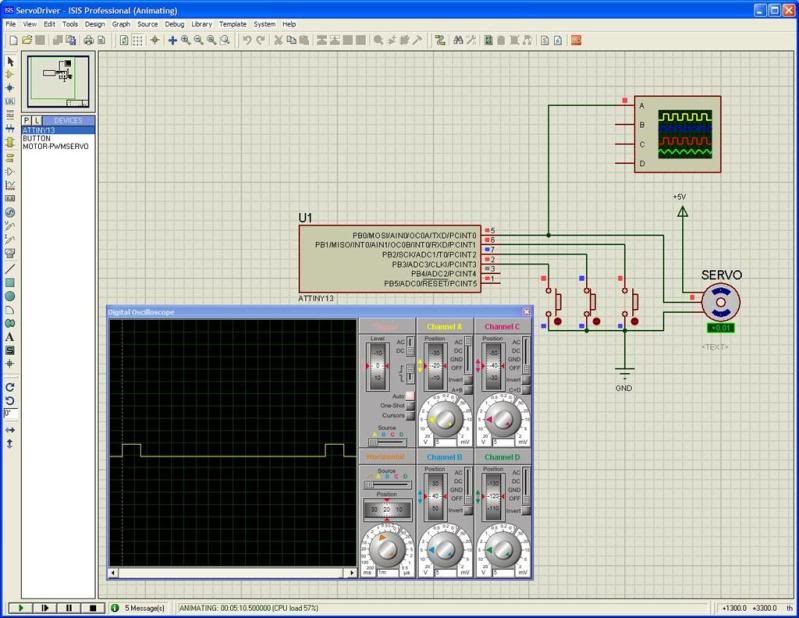Image resolution: width=799 pixels, height=618 pixels.
Task: Click Channel A volts/div dial knob
Action: (x=445, y=420)
